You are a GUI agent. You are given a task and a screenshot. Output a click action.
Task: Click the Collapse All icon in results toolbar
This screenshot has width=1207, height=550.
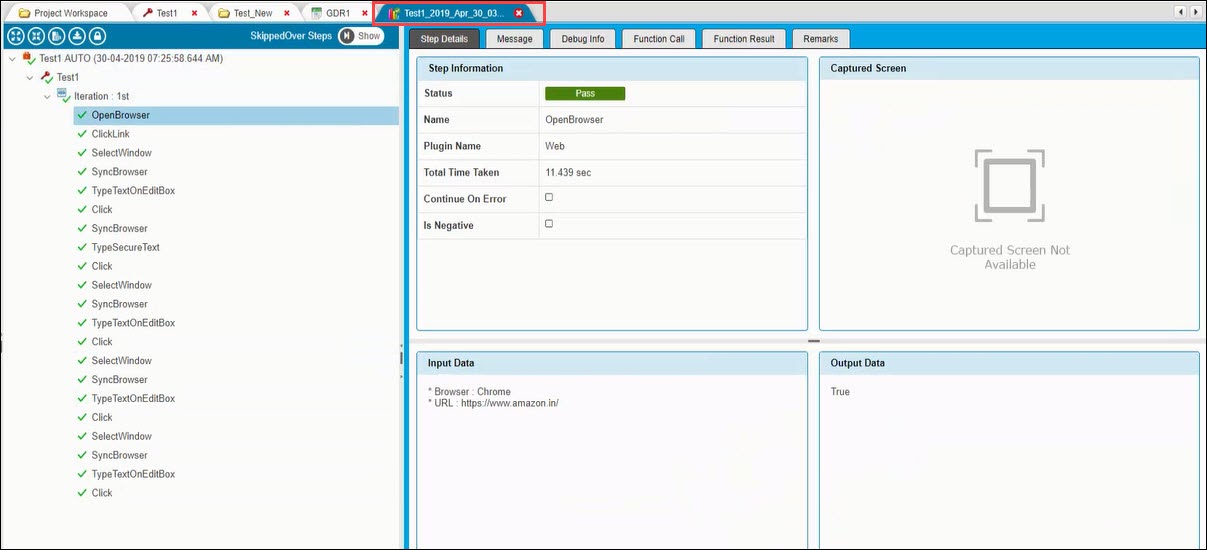coord(35,36)
